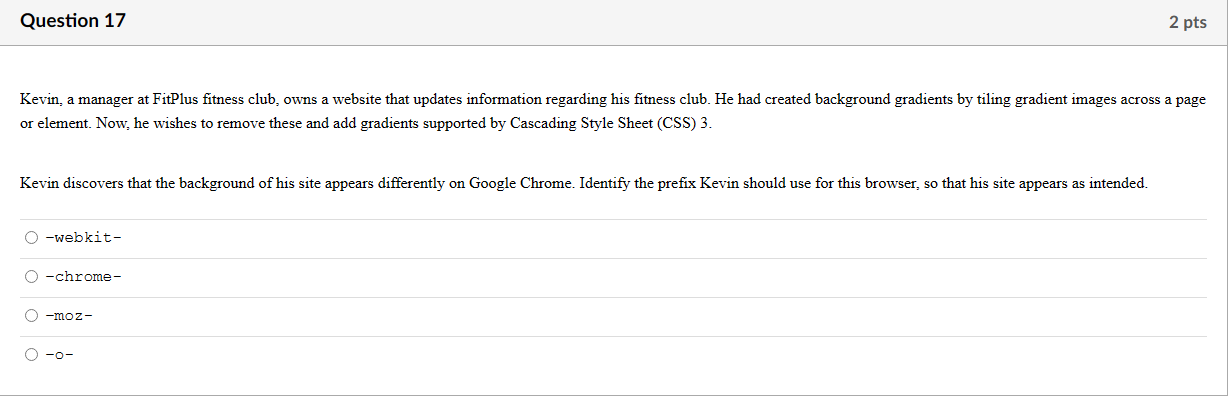Click the word discovers in the second paragraph
The width and height of the screenshot is (1228, 396).
[x=87, y=185]
